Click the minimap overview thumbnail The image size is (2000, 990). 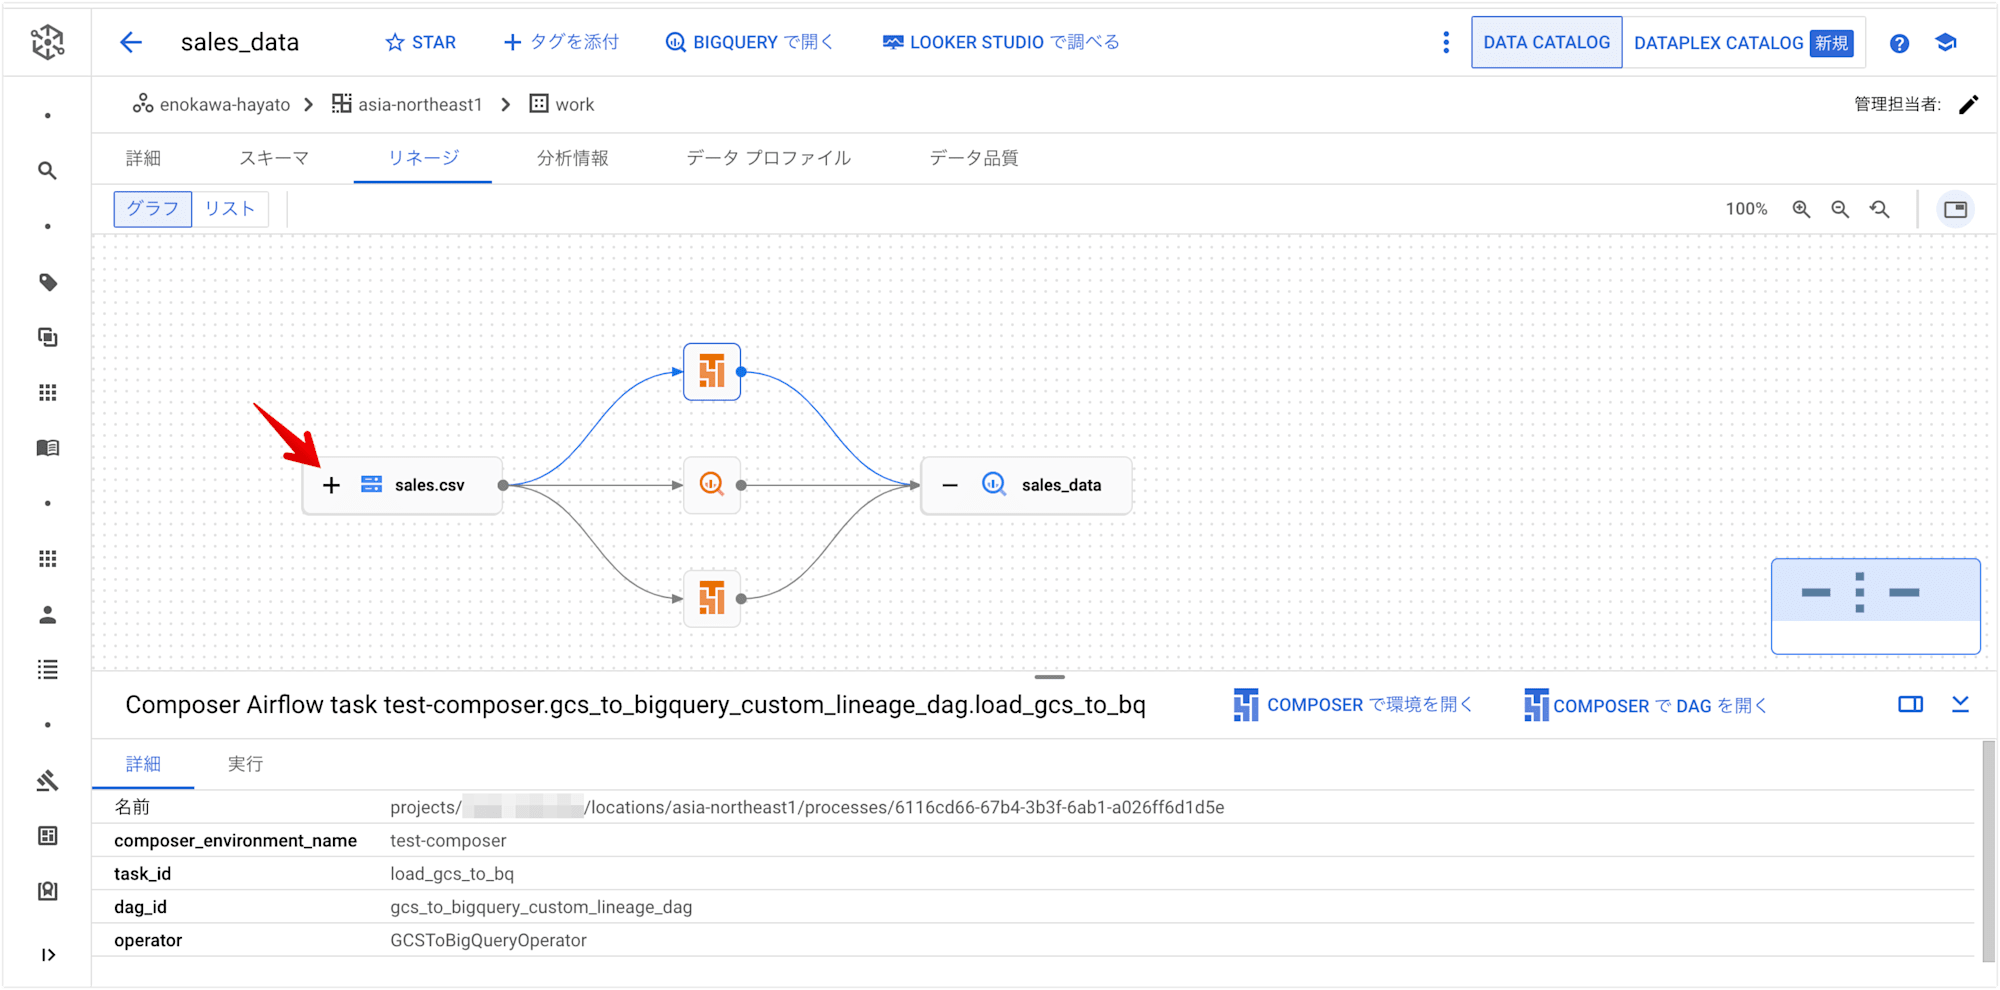[x=1875, y=606]
